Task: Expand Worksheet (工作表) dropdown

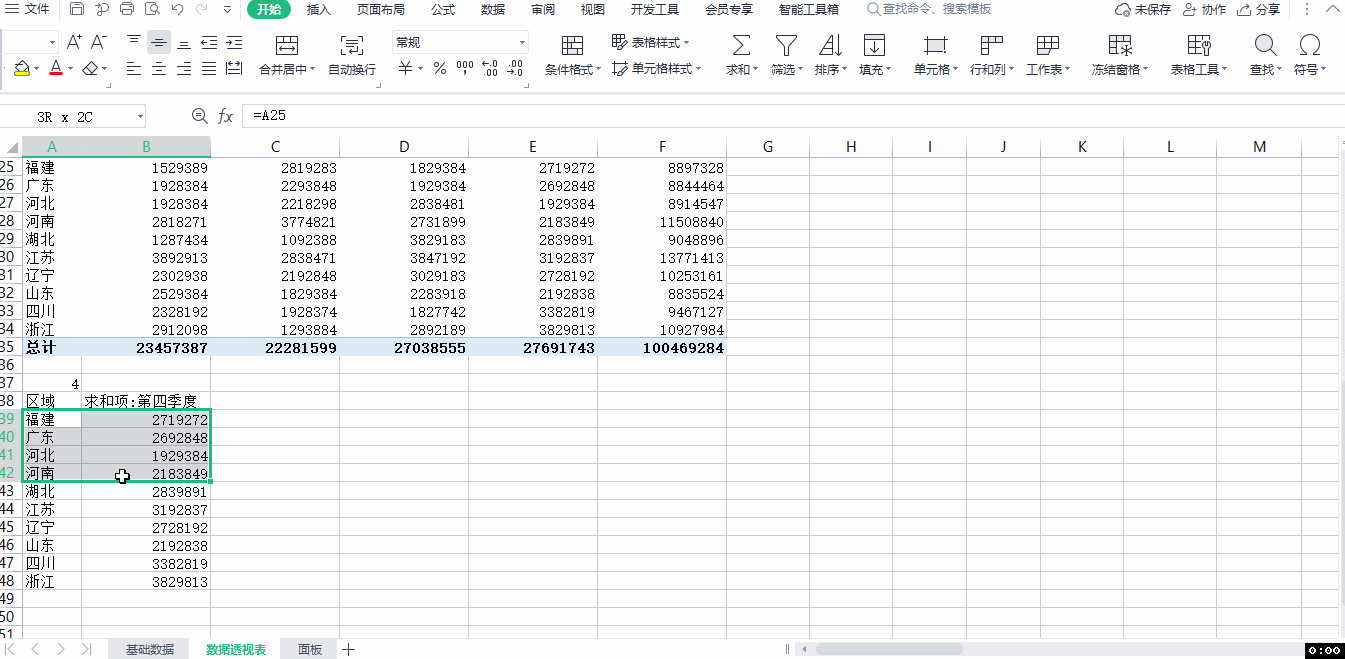Action: coord(1067,70)
